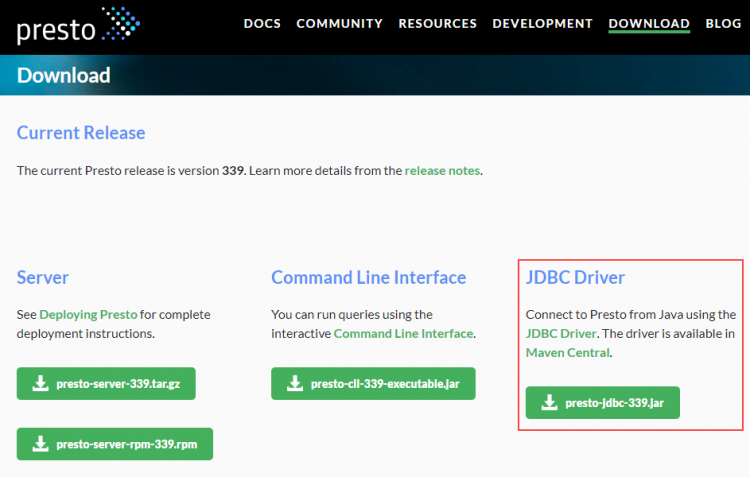This screenshot has height=477, width=750.
Task: Click the download arrow icon on presto-cli-339-executable.jar
Action: pos(295,383)
